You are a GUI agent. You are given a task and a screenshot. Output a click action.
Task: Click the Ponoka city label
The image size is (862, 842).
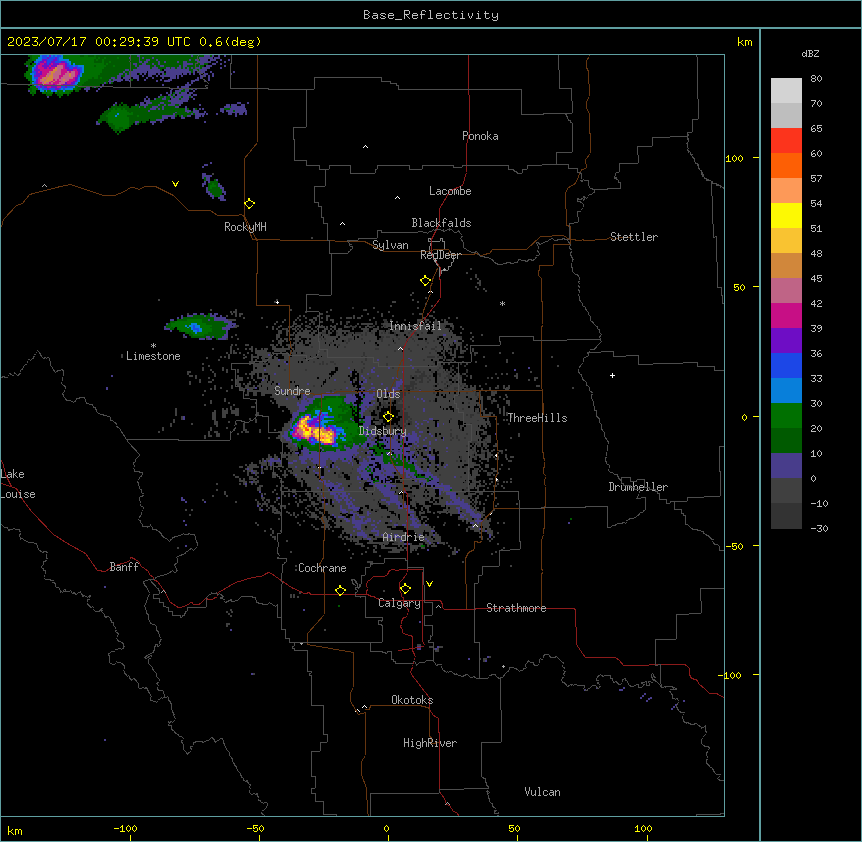point(480,136)
